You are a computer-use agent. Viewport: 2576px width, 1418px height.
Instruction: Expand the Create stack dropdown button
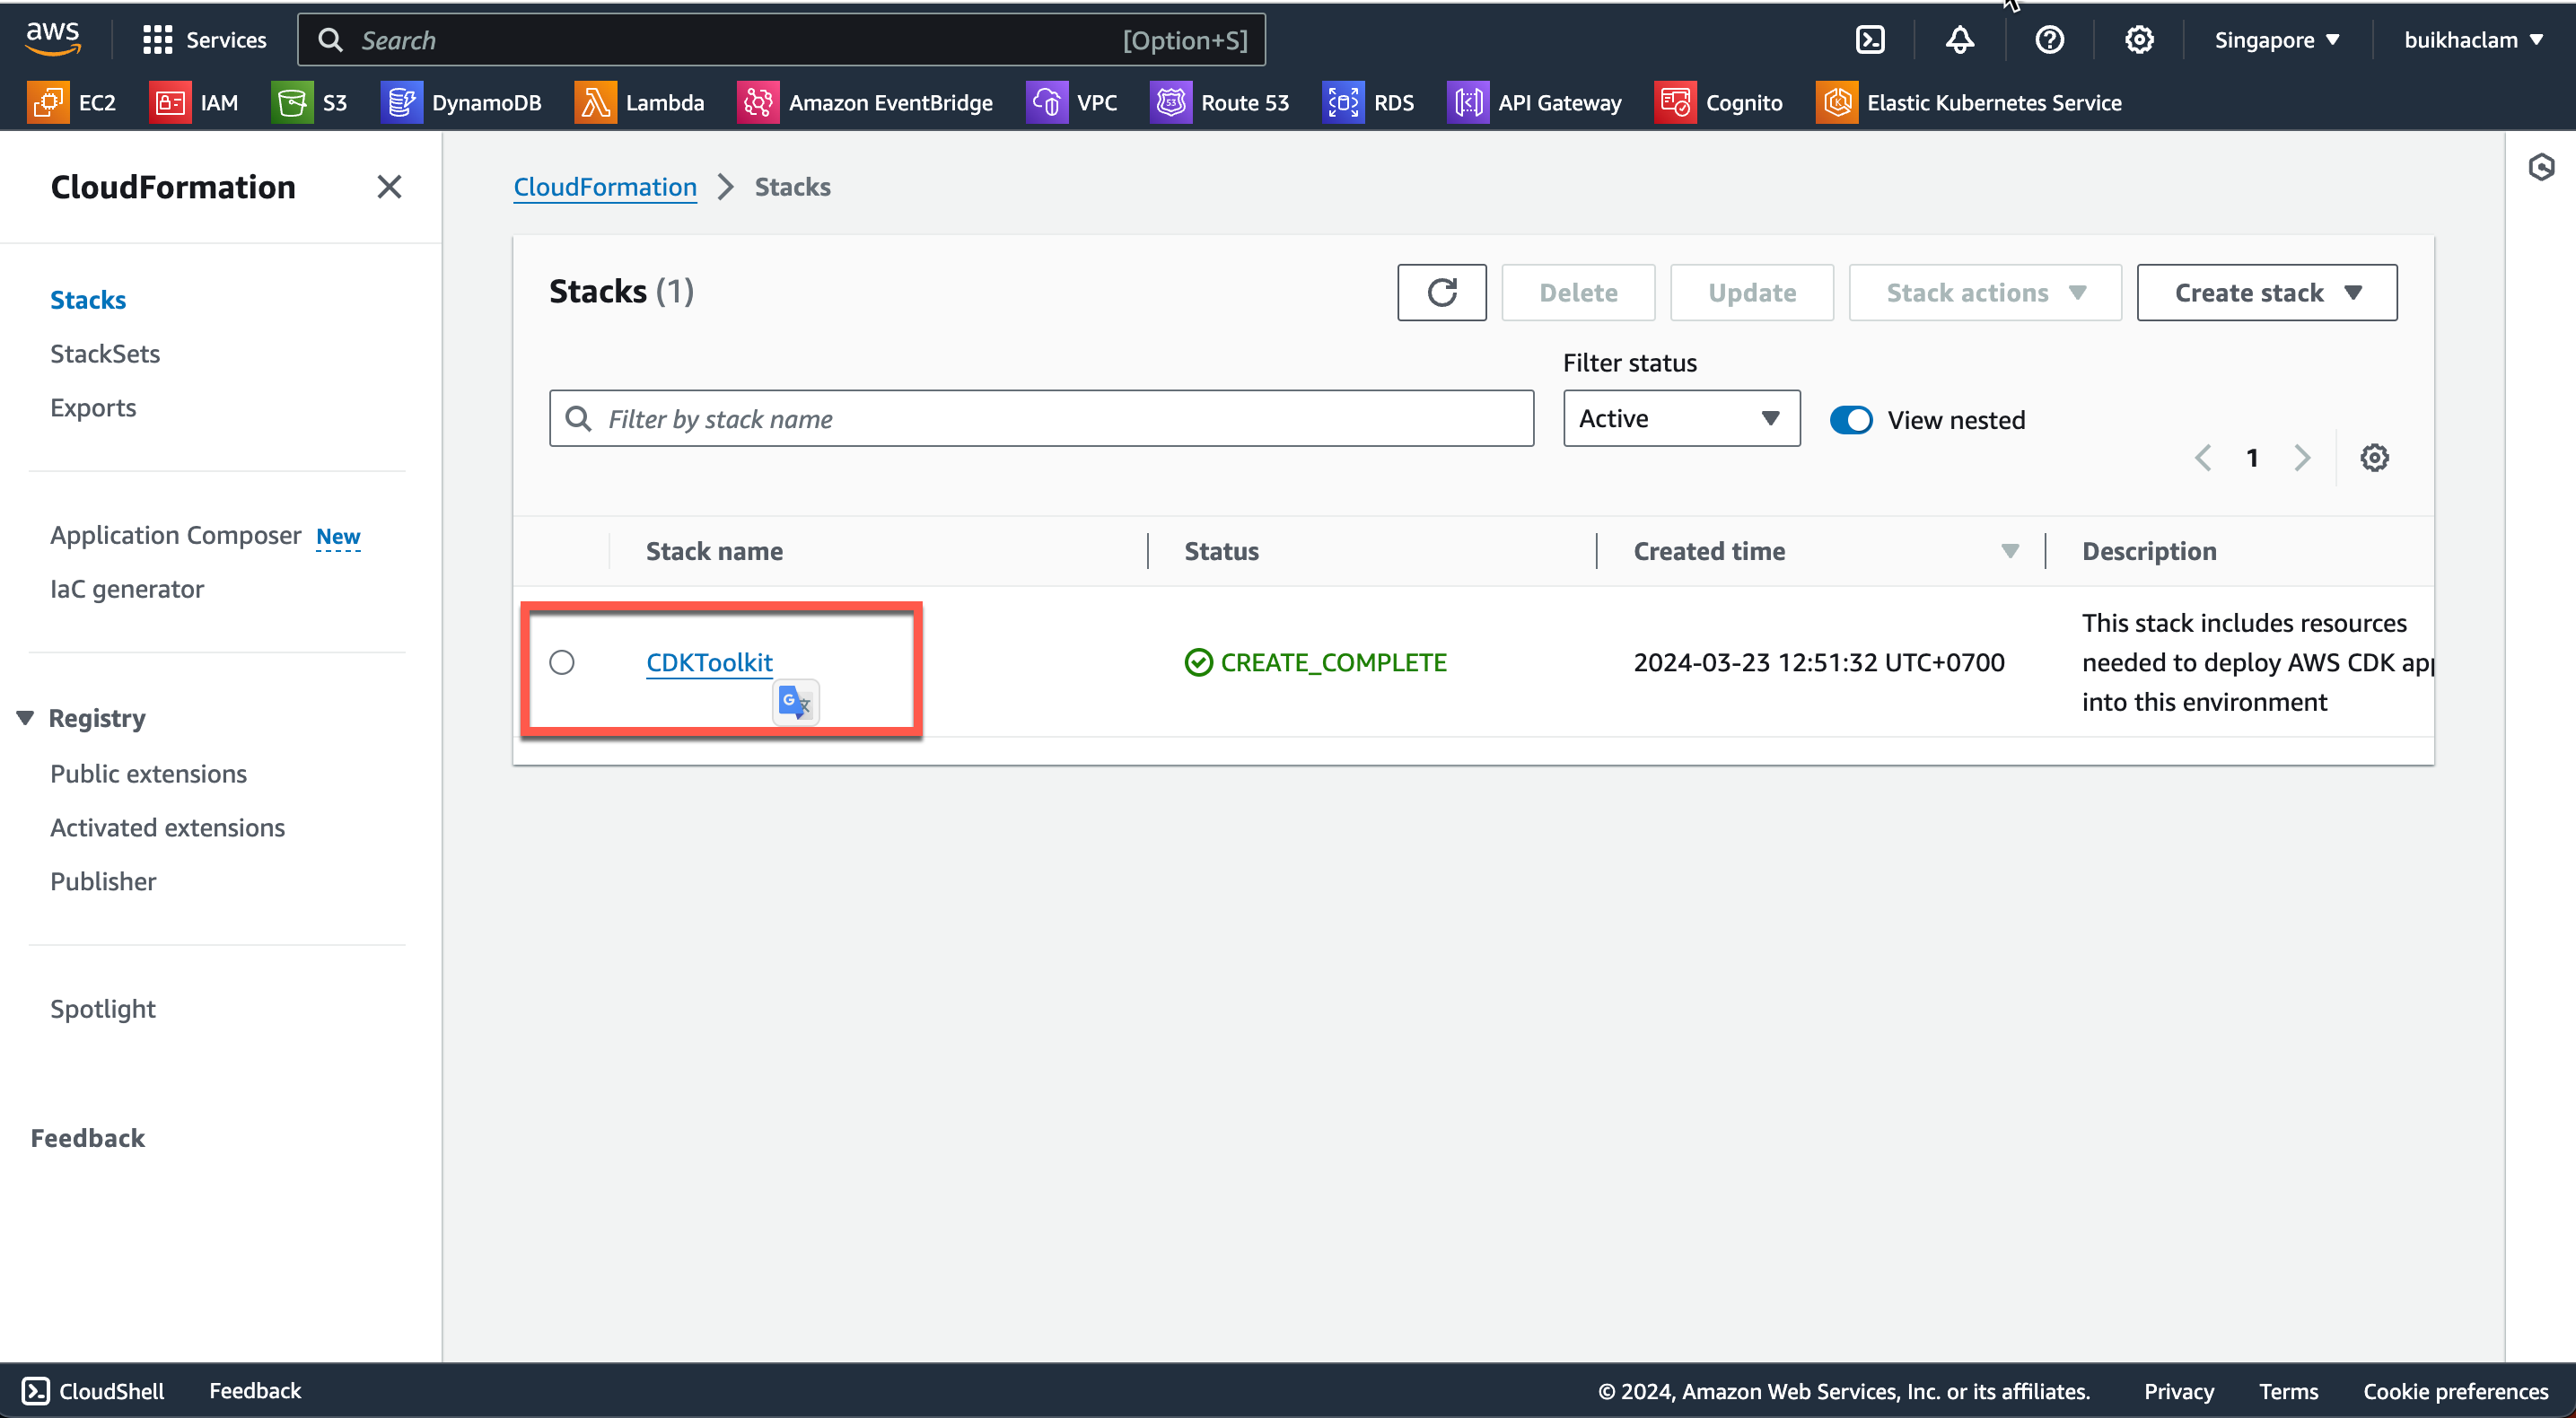click(x=2267, y=292)
